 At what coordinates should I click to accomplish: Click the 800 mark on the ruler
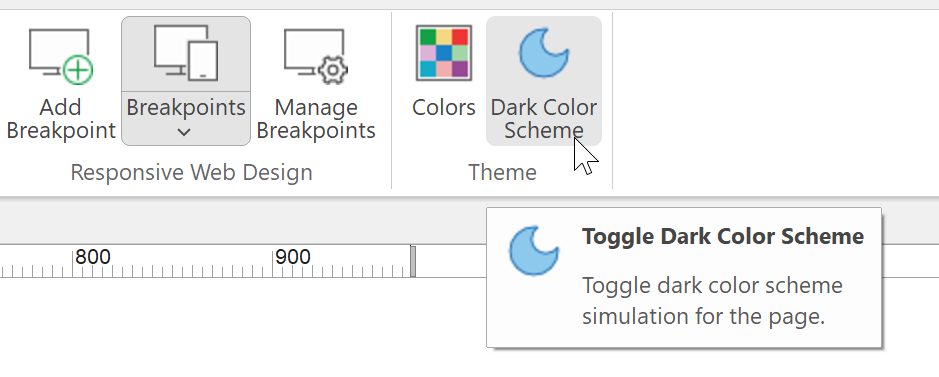coord(93,257)
